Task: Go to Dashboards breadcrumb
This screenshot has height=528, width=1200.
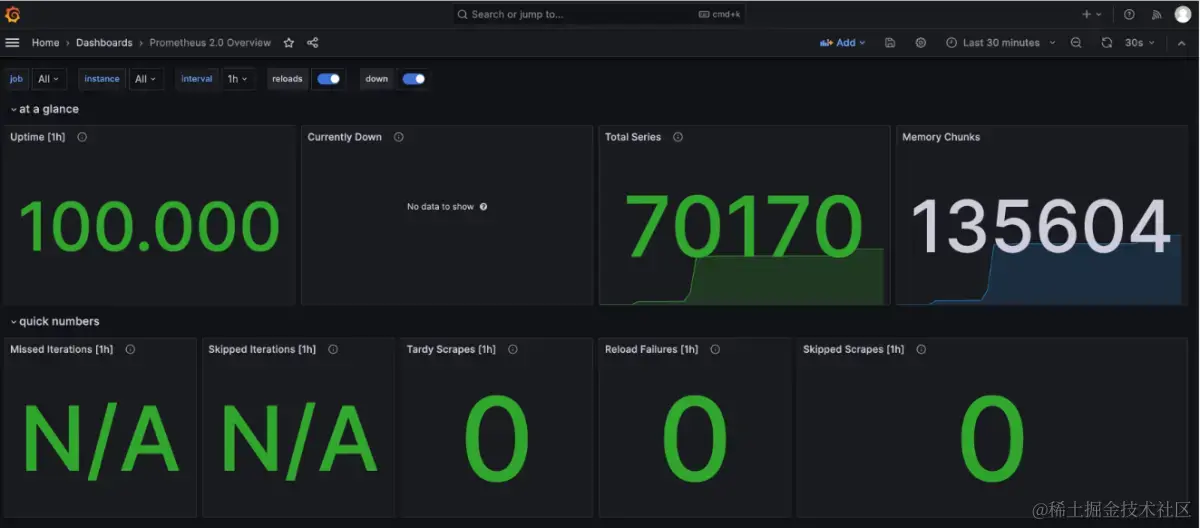Action: tap(104, 43)
